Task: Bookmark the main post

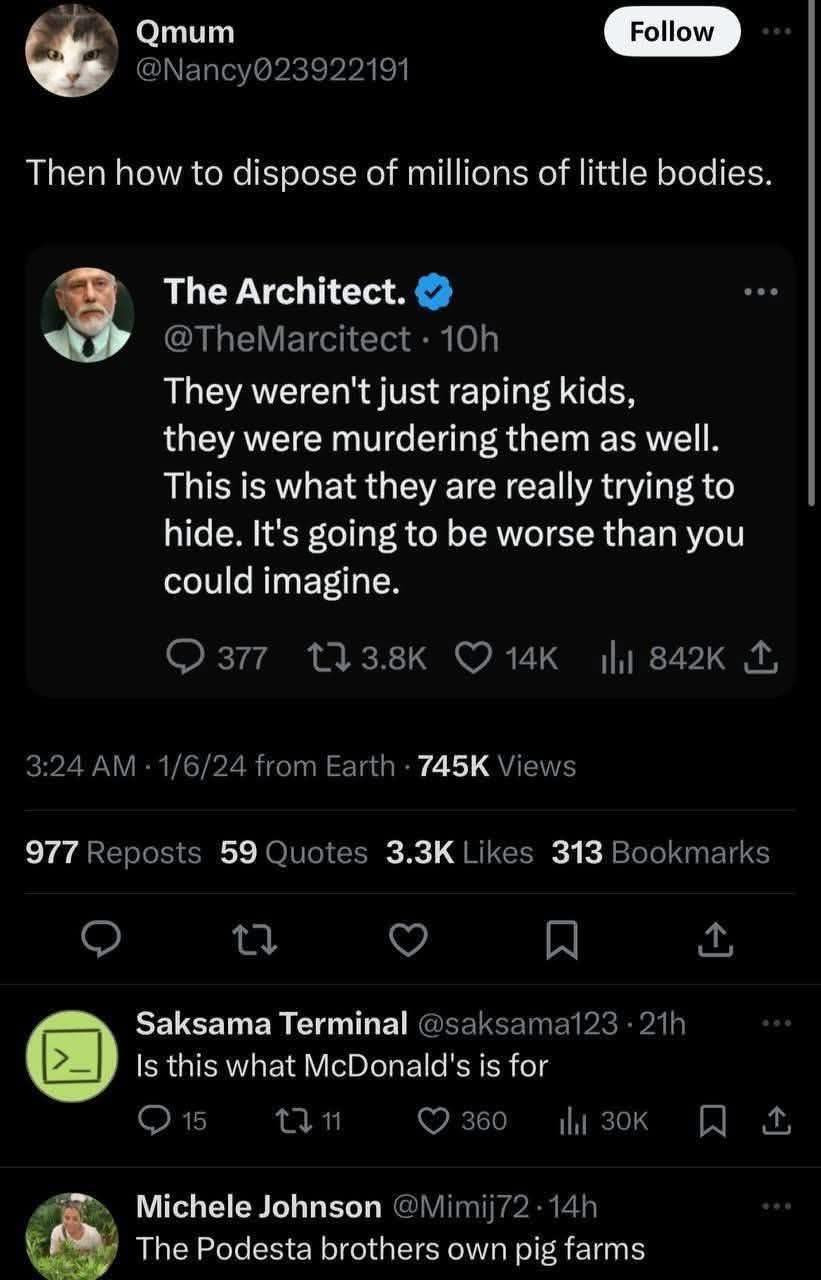Action: (x=563, y=939)
